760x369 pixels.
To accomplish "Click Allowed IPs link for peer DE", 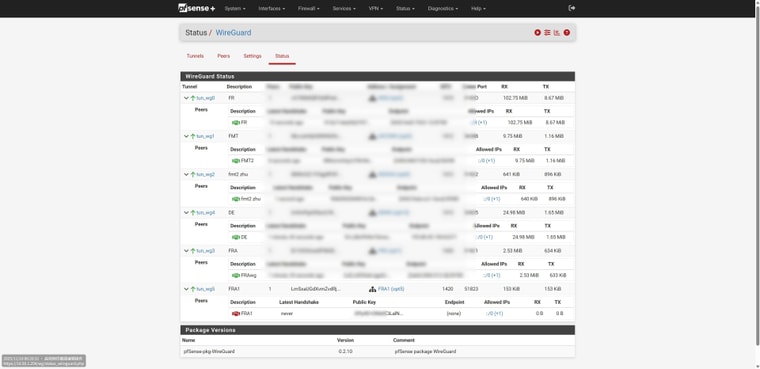I will 484,237.
